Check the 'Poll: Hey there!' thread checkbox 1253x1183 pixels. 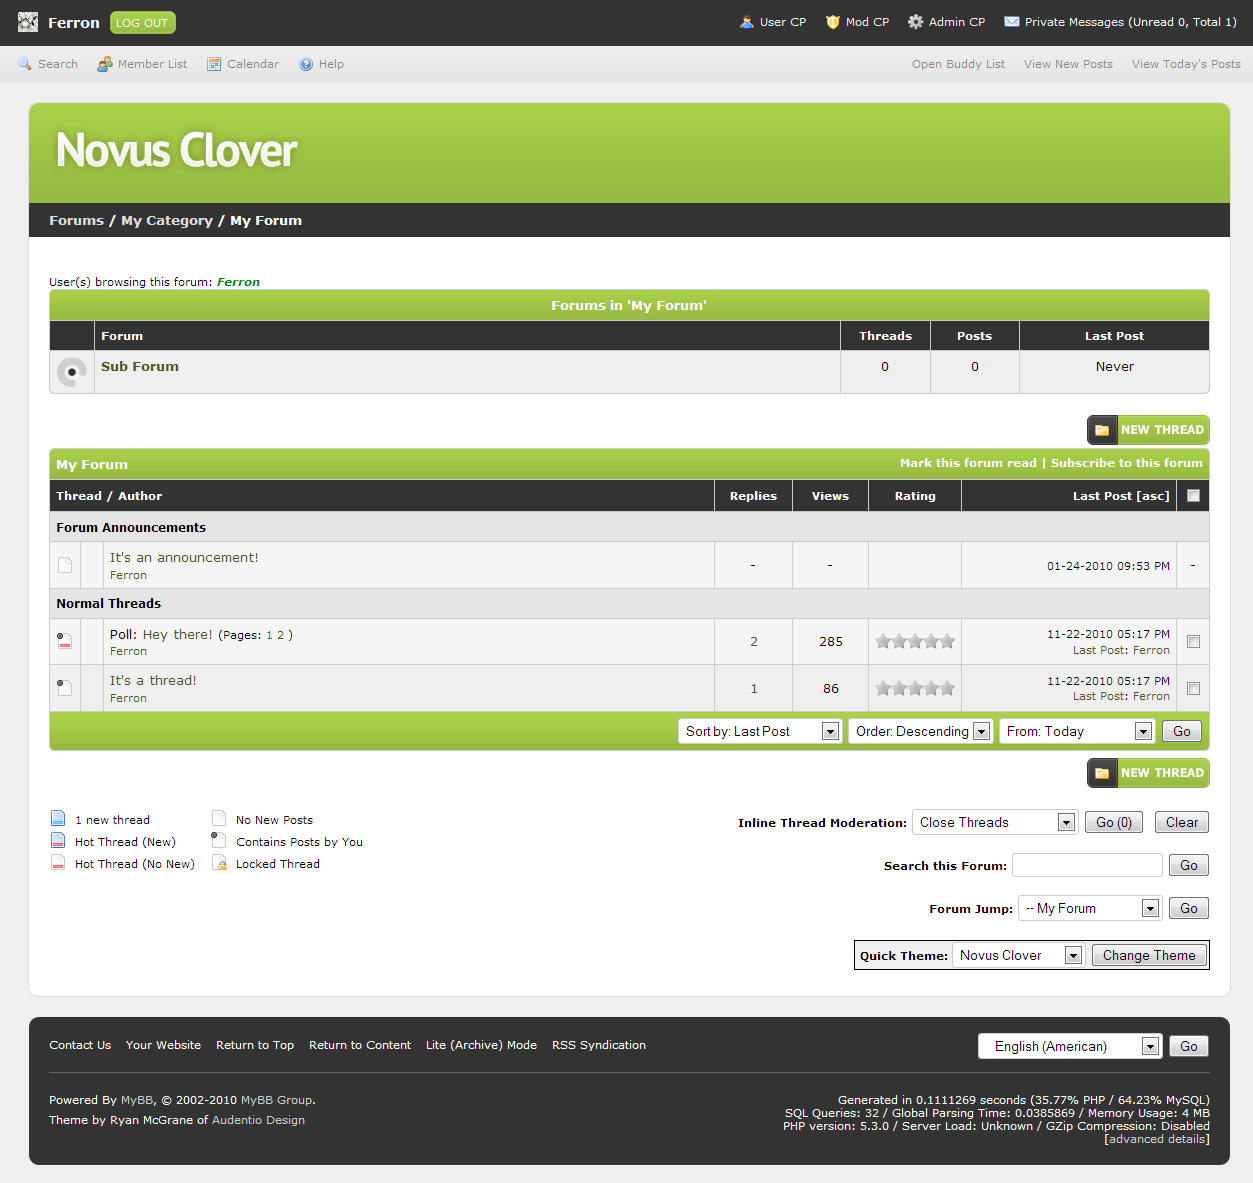tap(1193, 642)
